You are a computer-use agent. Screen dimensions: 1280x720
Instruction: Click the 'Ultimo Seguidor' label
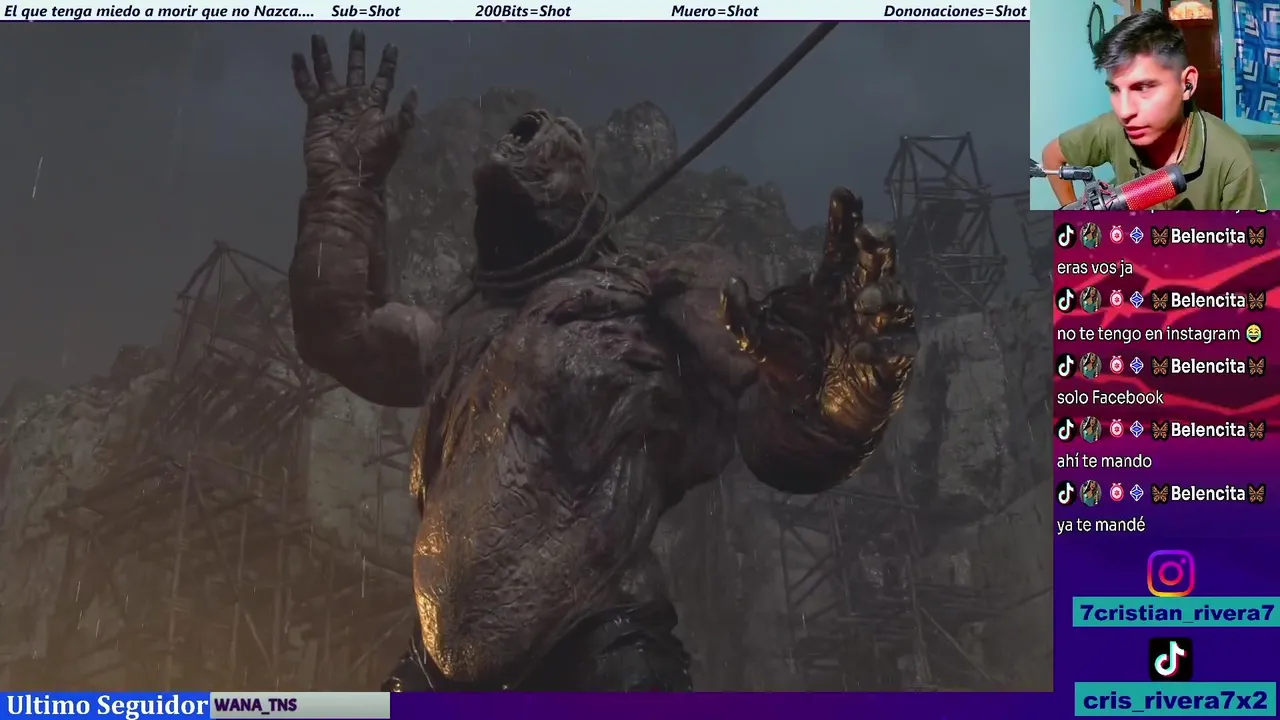[107, 705]
